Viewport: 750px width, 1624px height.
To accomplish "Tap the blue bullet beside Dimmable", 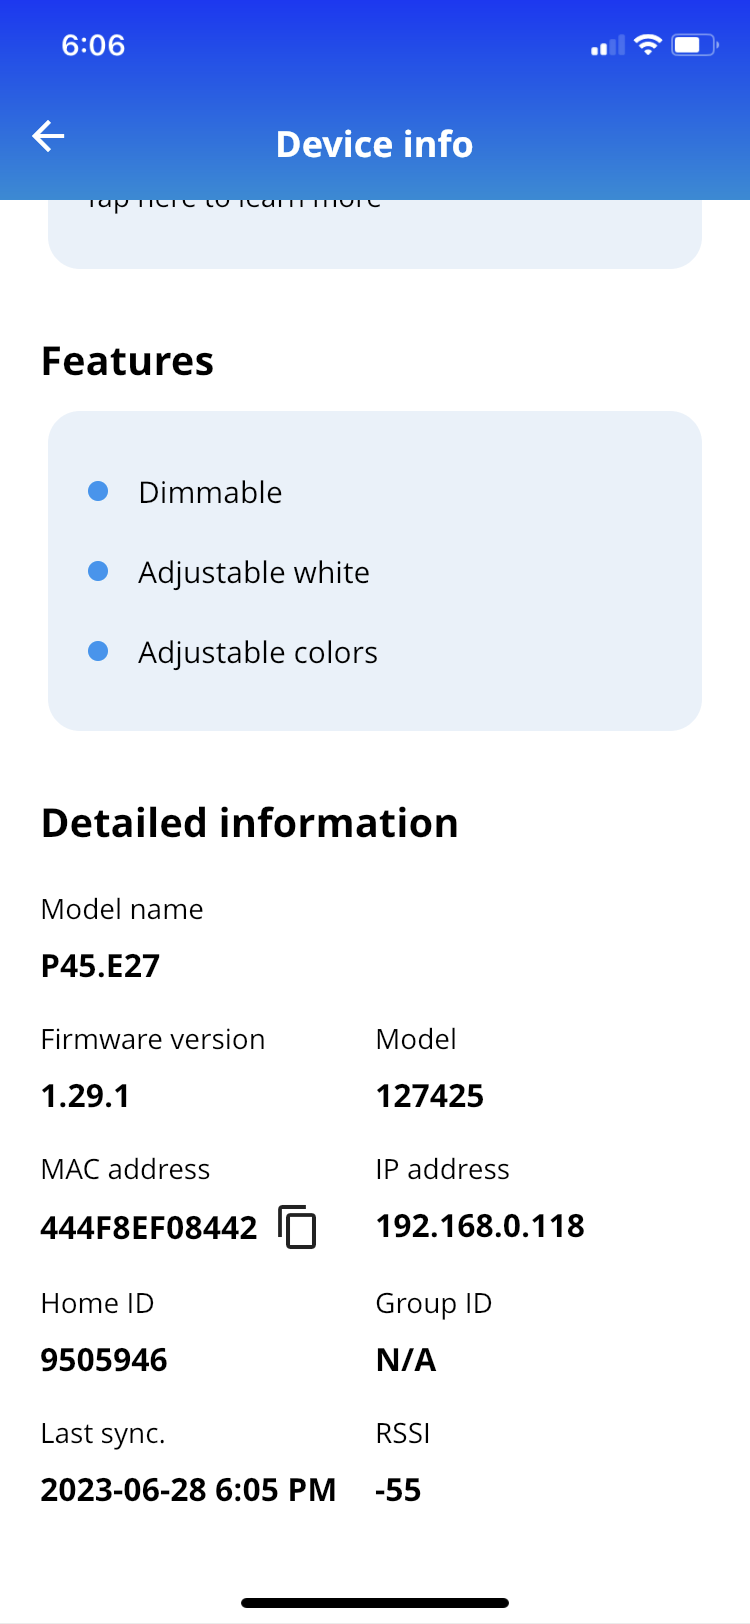I will [x=98, y=491].
